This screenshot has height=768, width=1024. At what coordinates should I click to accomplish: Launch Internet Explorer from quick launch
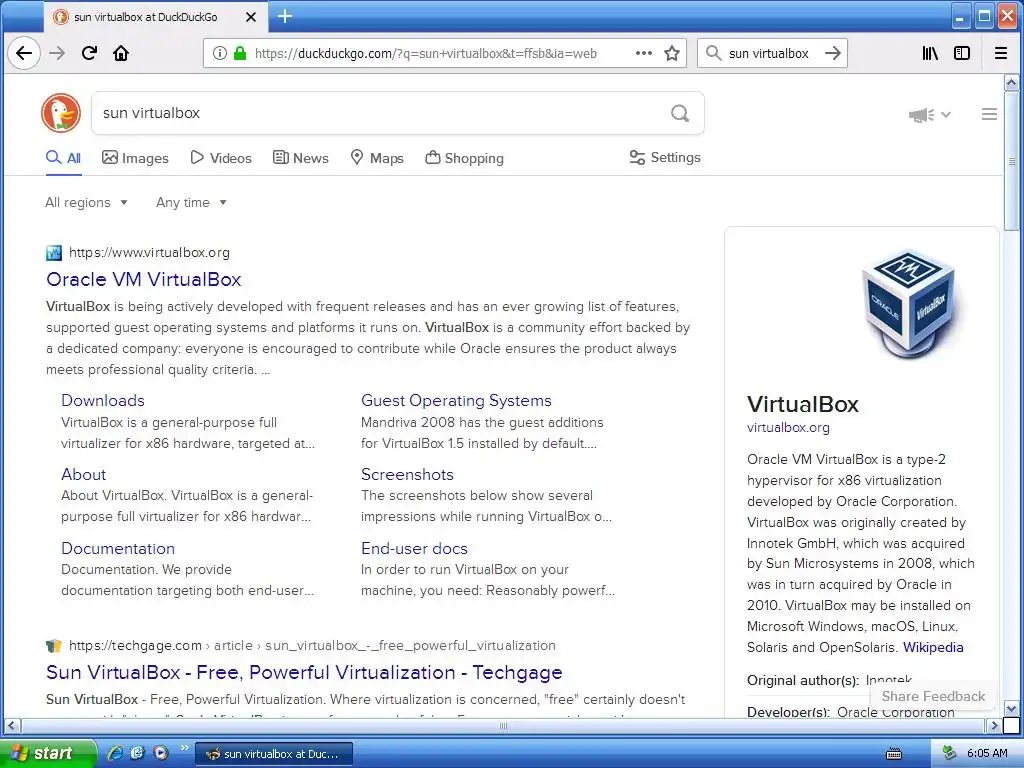116,753
